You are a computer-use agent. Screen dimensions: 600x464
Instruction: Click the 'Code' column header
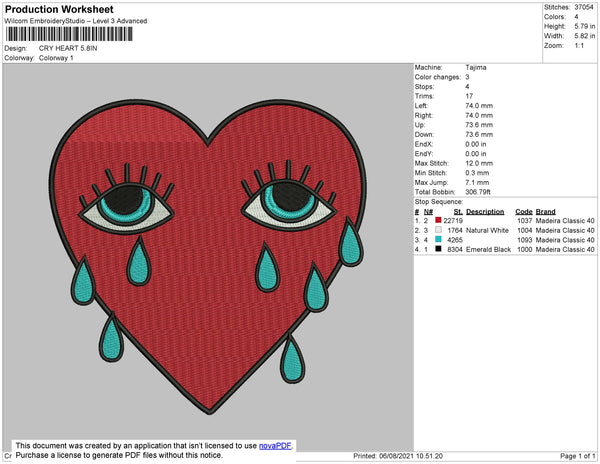click(524, 212)
